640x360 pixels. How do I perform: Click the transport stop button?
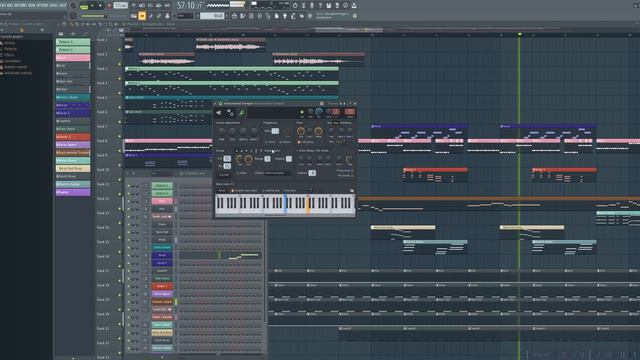pos(100,5)
